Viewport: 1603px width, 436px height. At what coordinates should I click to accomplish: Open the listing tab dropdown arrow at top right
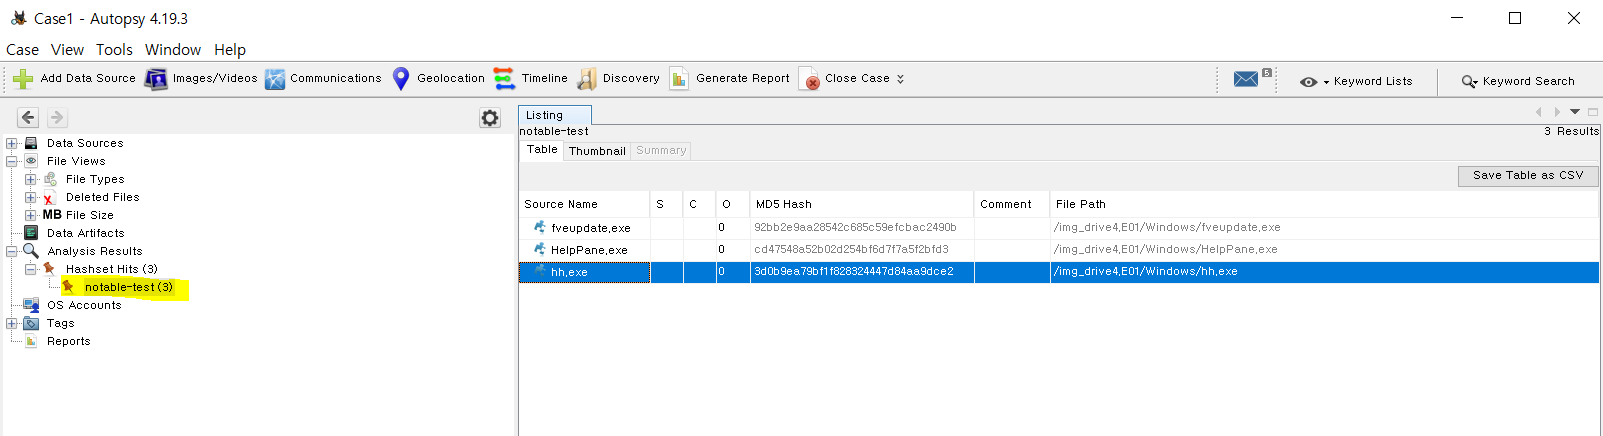tap(1575, 112)
